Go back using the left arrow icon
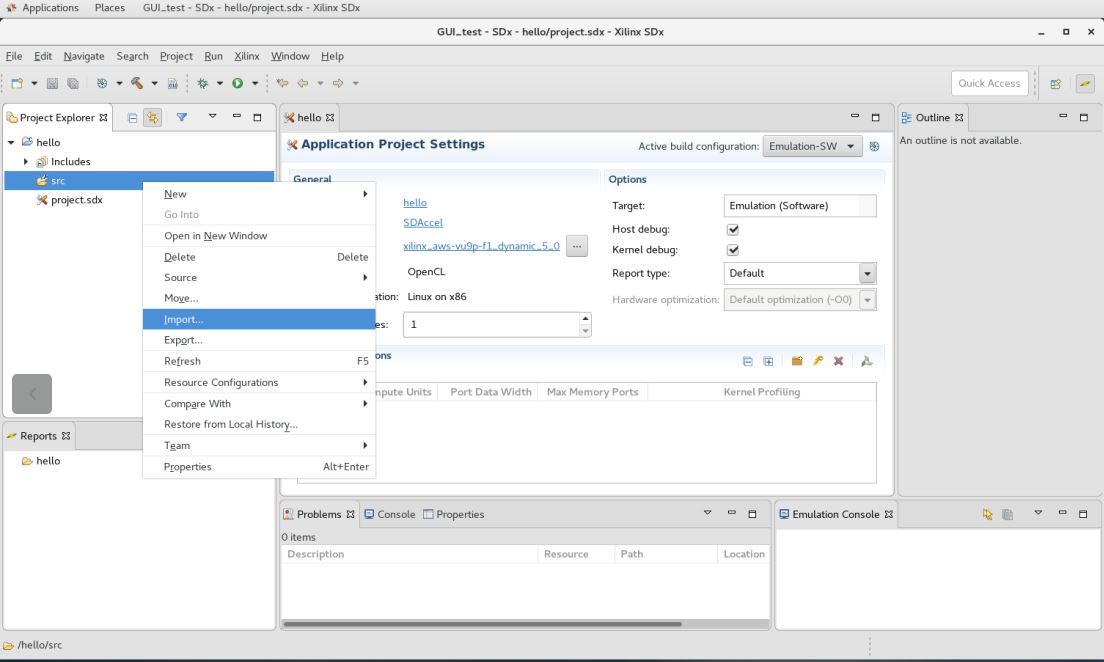The image size is (1104, 662). click(x=303, y=83)
